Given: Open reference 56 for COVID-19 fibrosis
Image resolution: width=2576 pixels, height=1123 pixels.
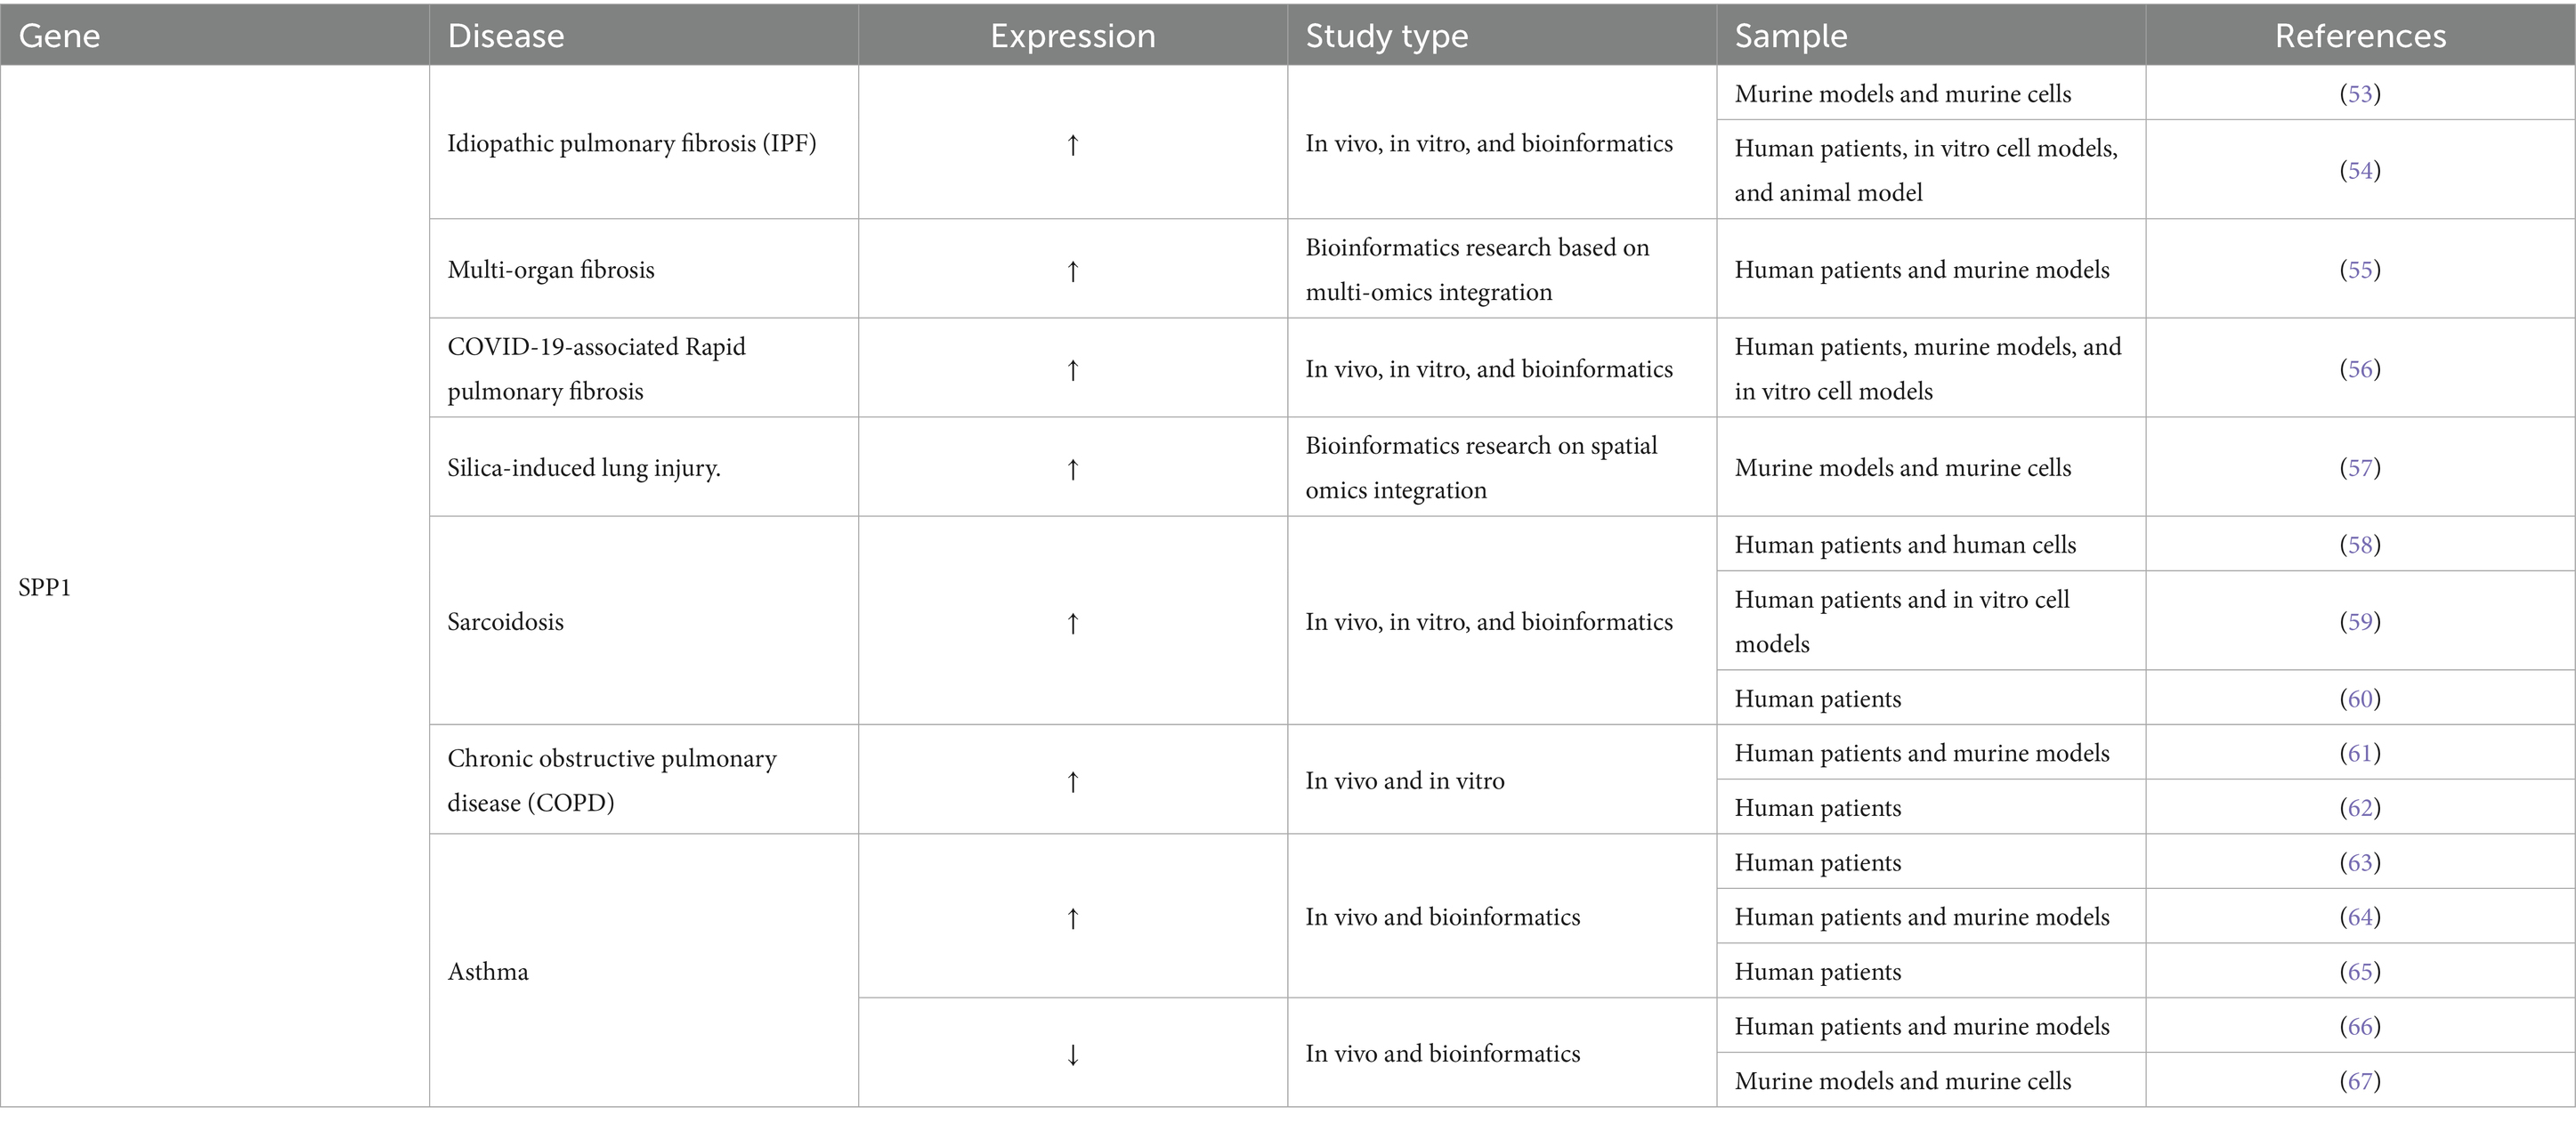Looking at the screenshot, I should pyautogui.click(x=2360, y=369).
